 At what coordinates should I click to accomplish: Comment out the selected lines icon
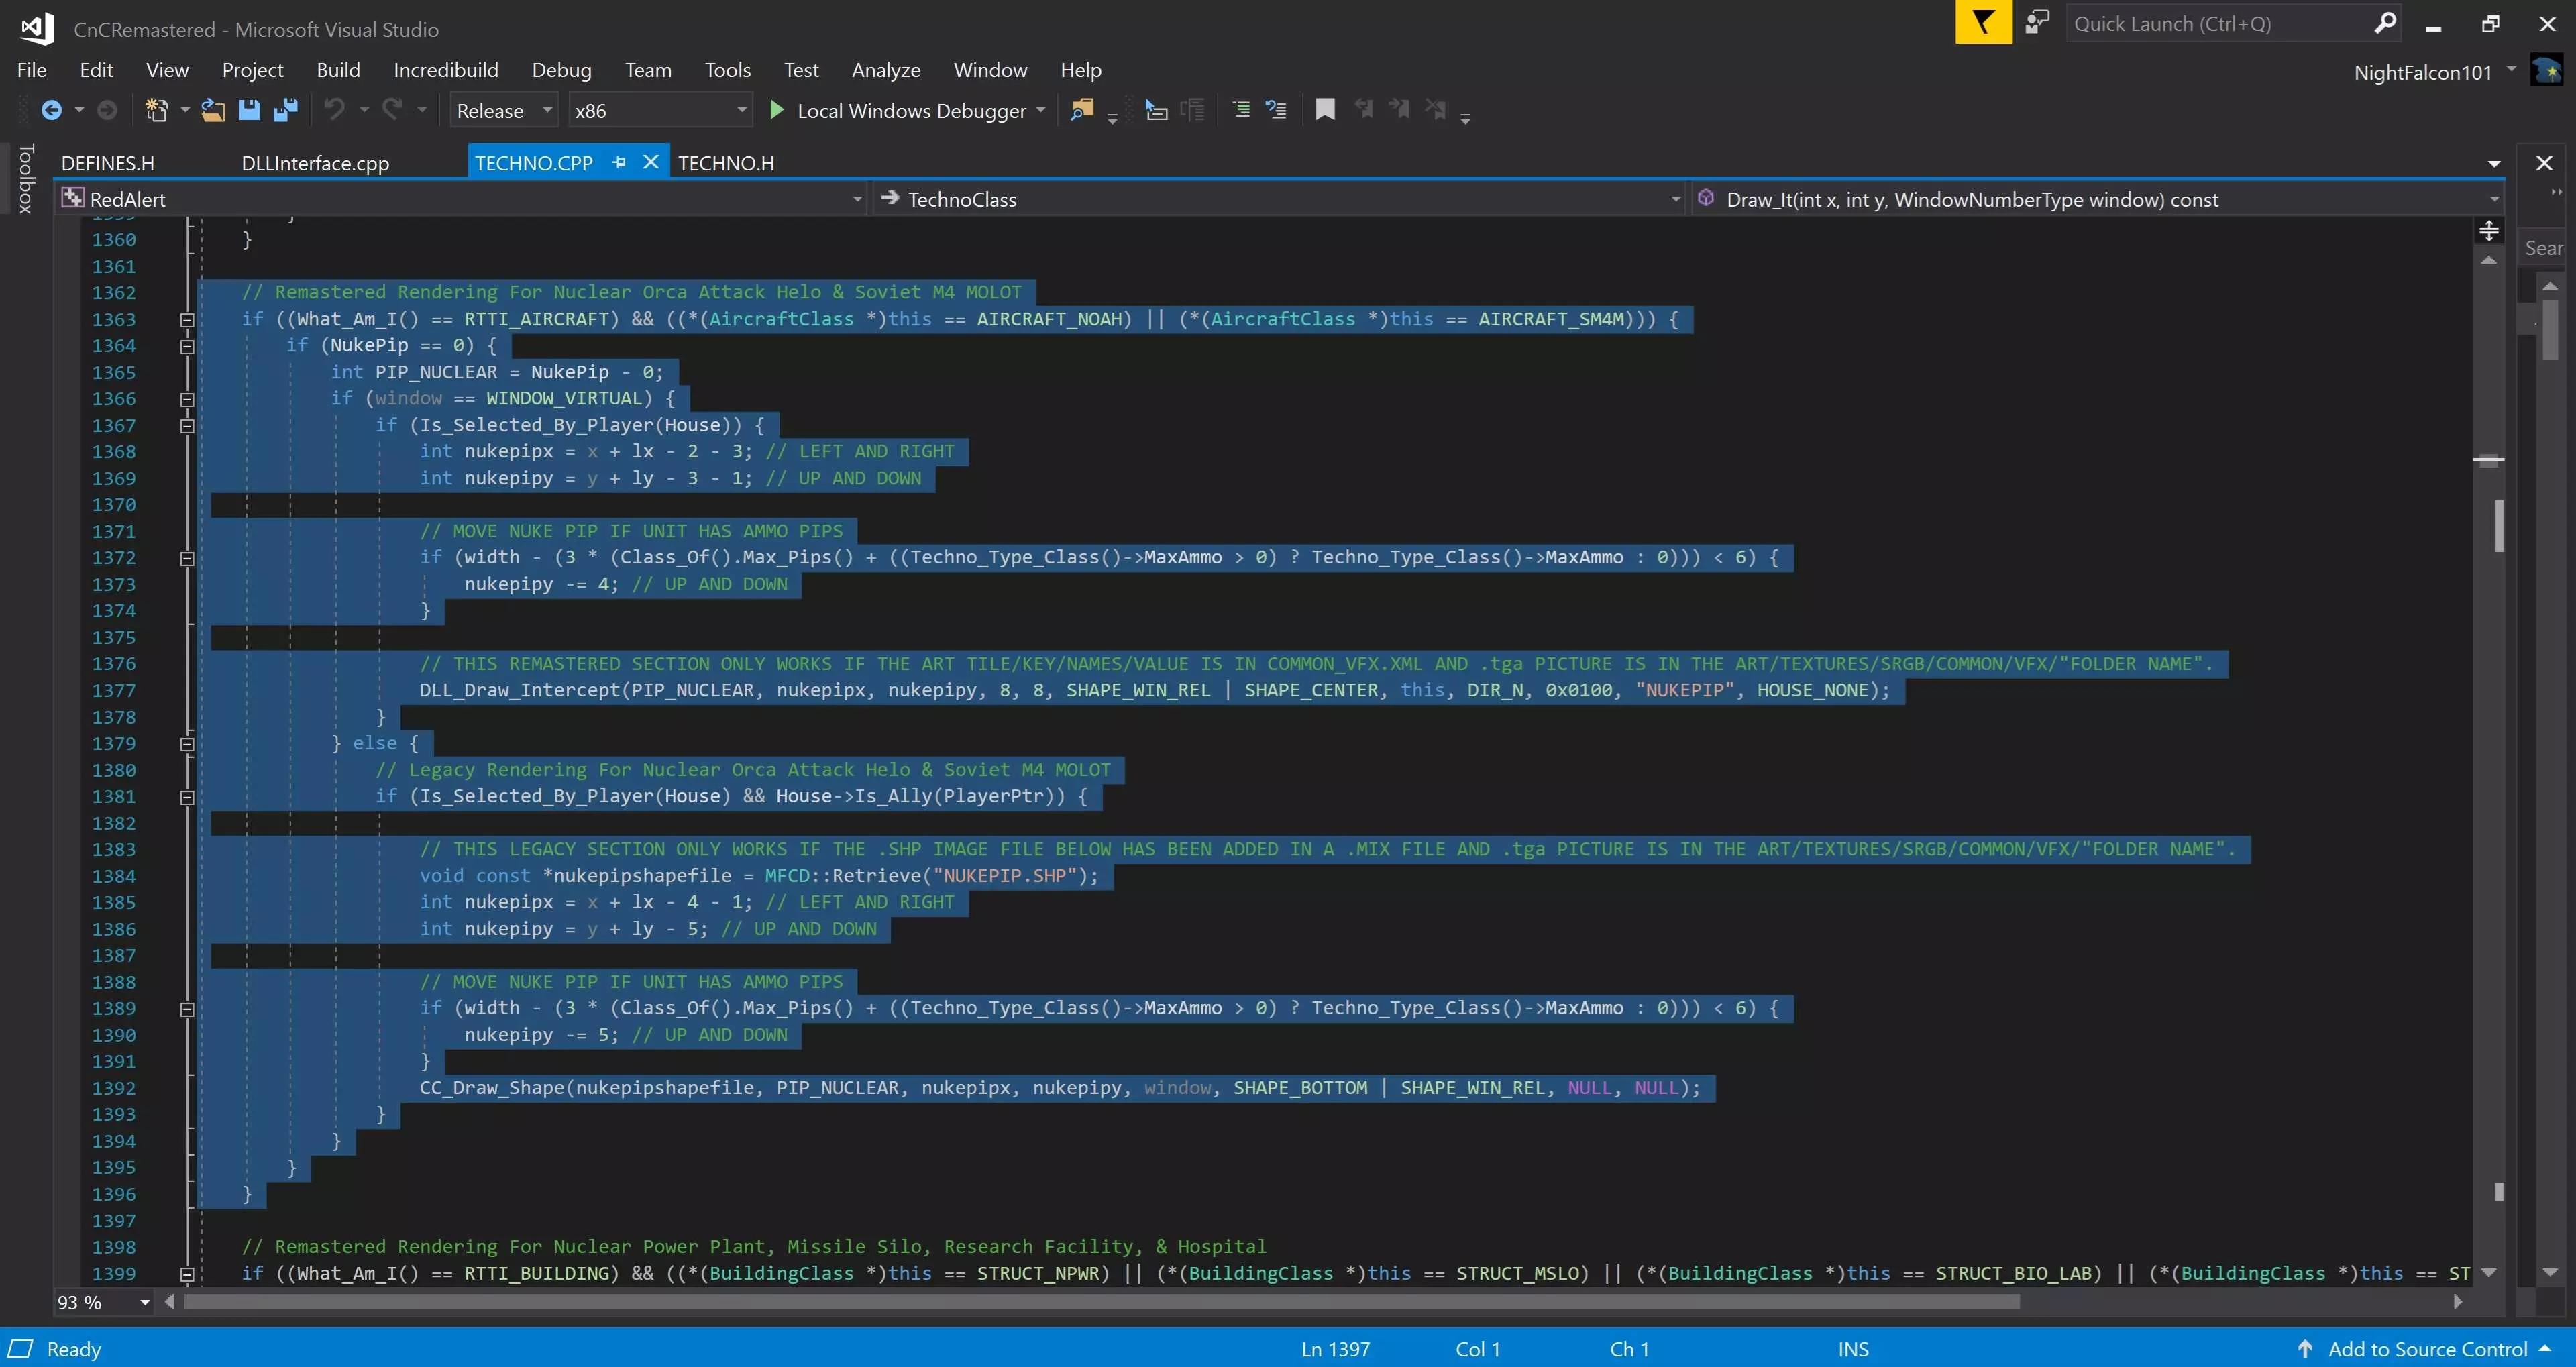tap(1241, 110)
